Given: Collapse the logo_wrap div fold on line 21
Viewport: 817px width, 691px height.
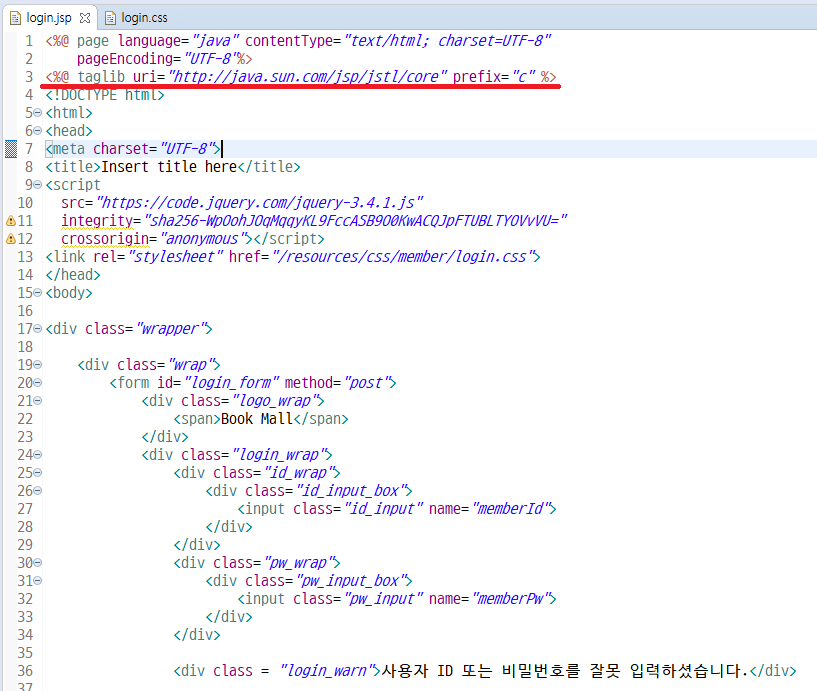Looking at the screenshot, I should click(38, 401).
